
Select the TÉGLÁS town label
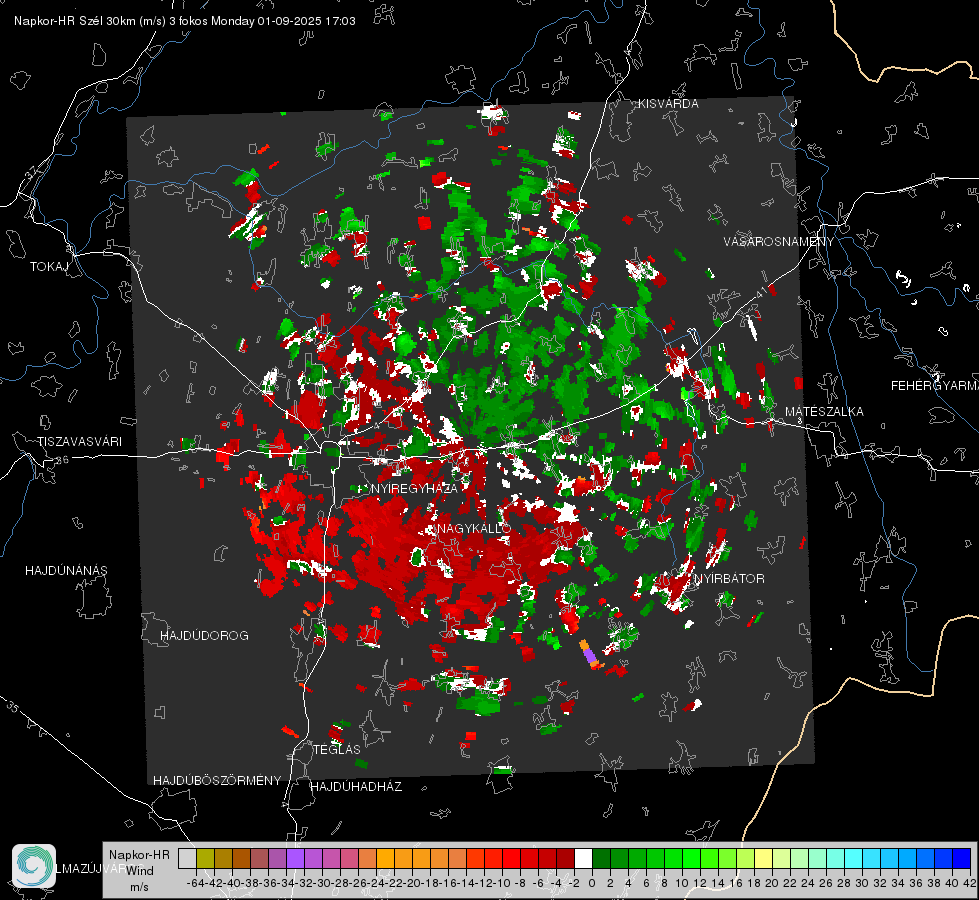[x=337, y=749]
